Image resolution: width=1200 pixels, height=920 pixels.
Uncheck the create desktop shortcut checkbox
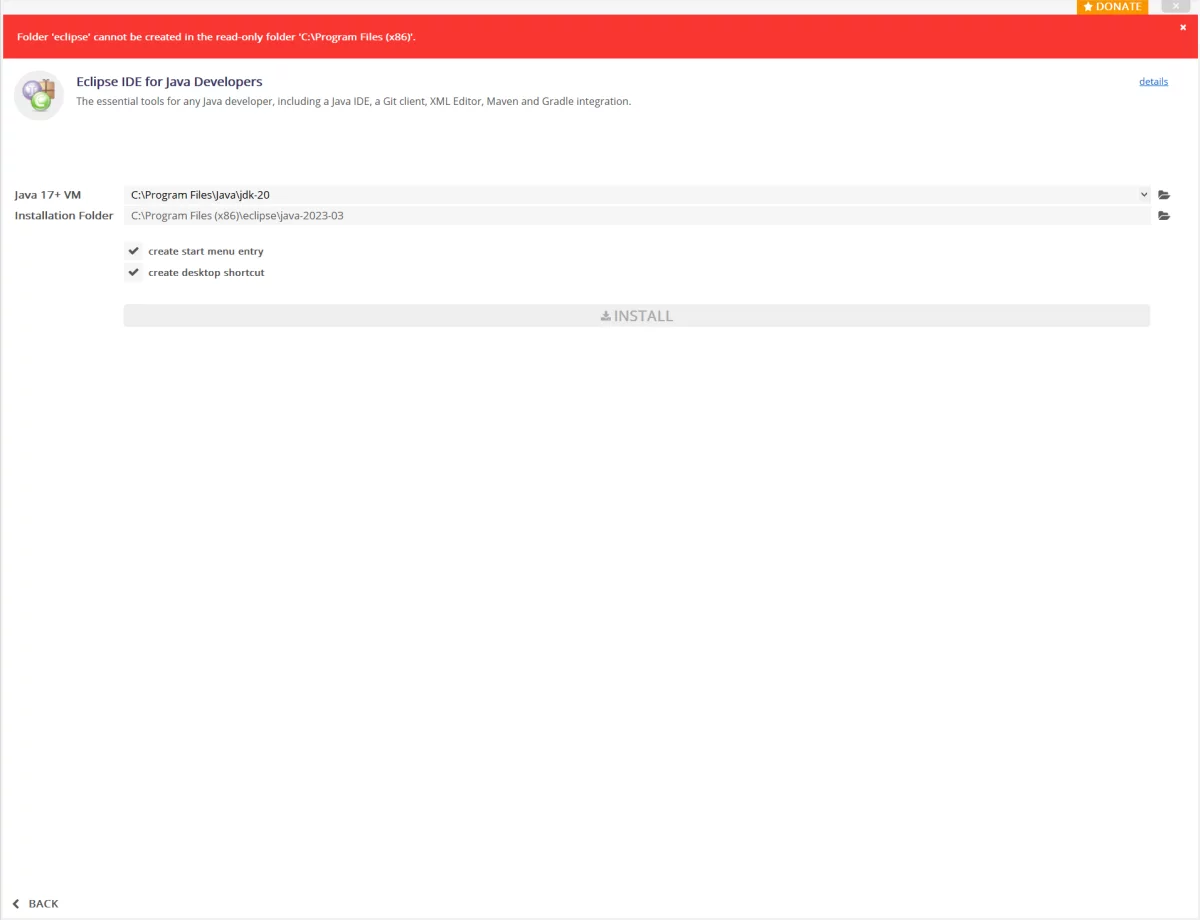click(134, 272)
